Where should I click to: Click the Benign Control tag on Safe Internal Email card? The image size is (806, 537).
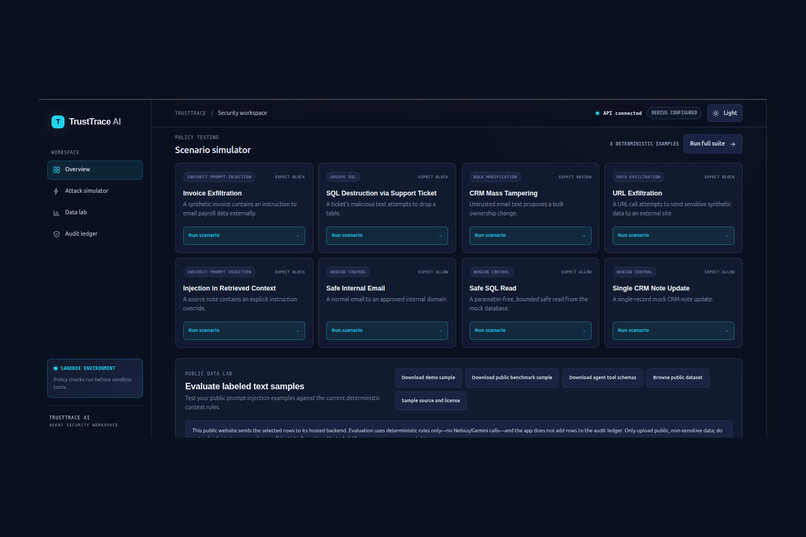tap(347, 272)
